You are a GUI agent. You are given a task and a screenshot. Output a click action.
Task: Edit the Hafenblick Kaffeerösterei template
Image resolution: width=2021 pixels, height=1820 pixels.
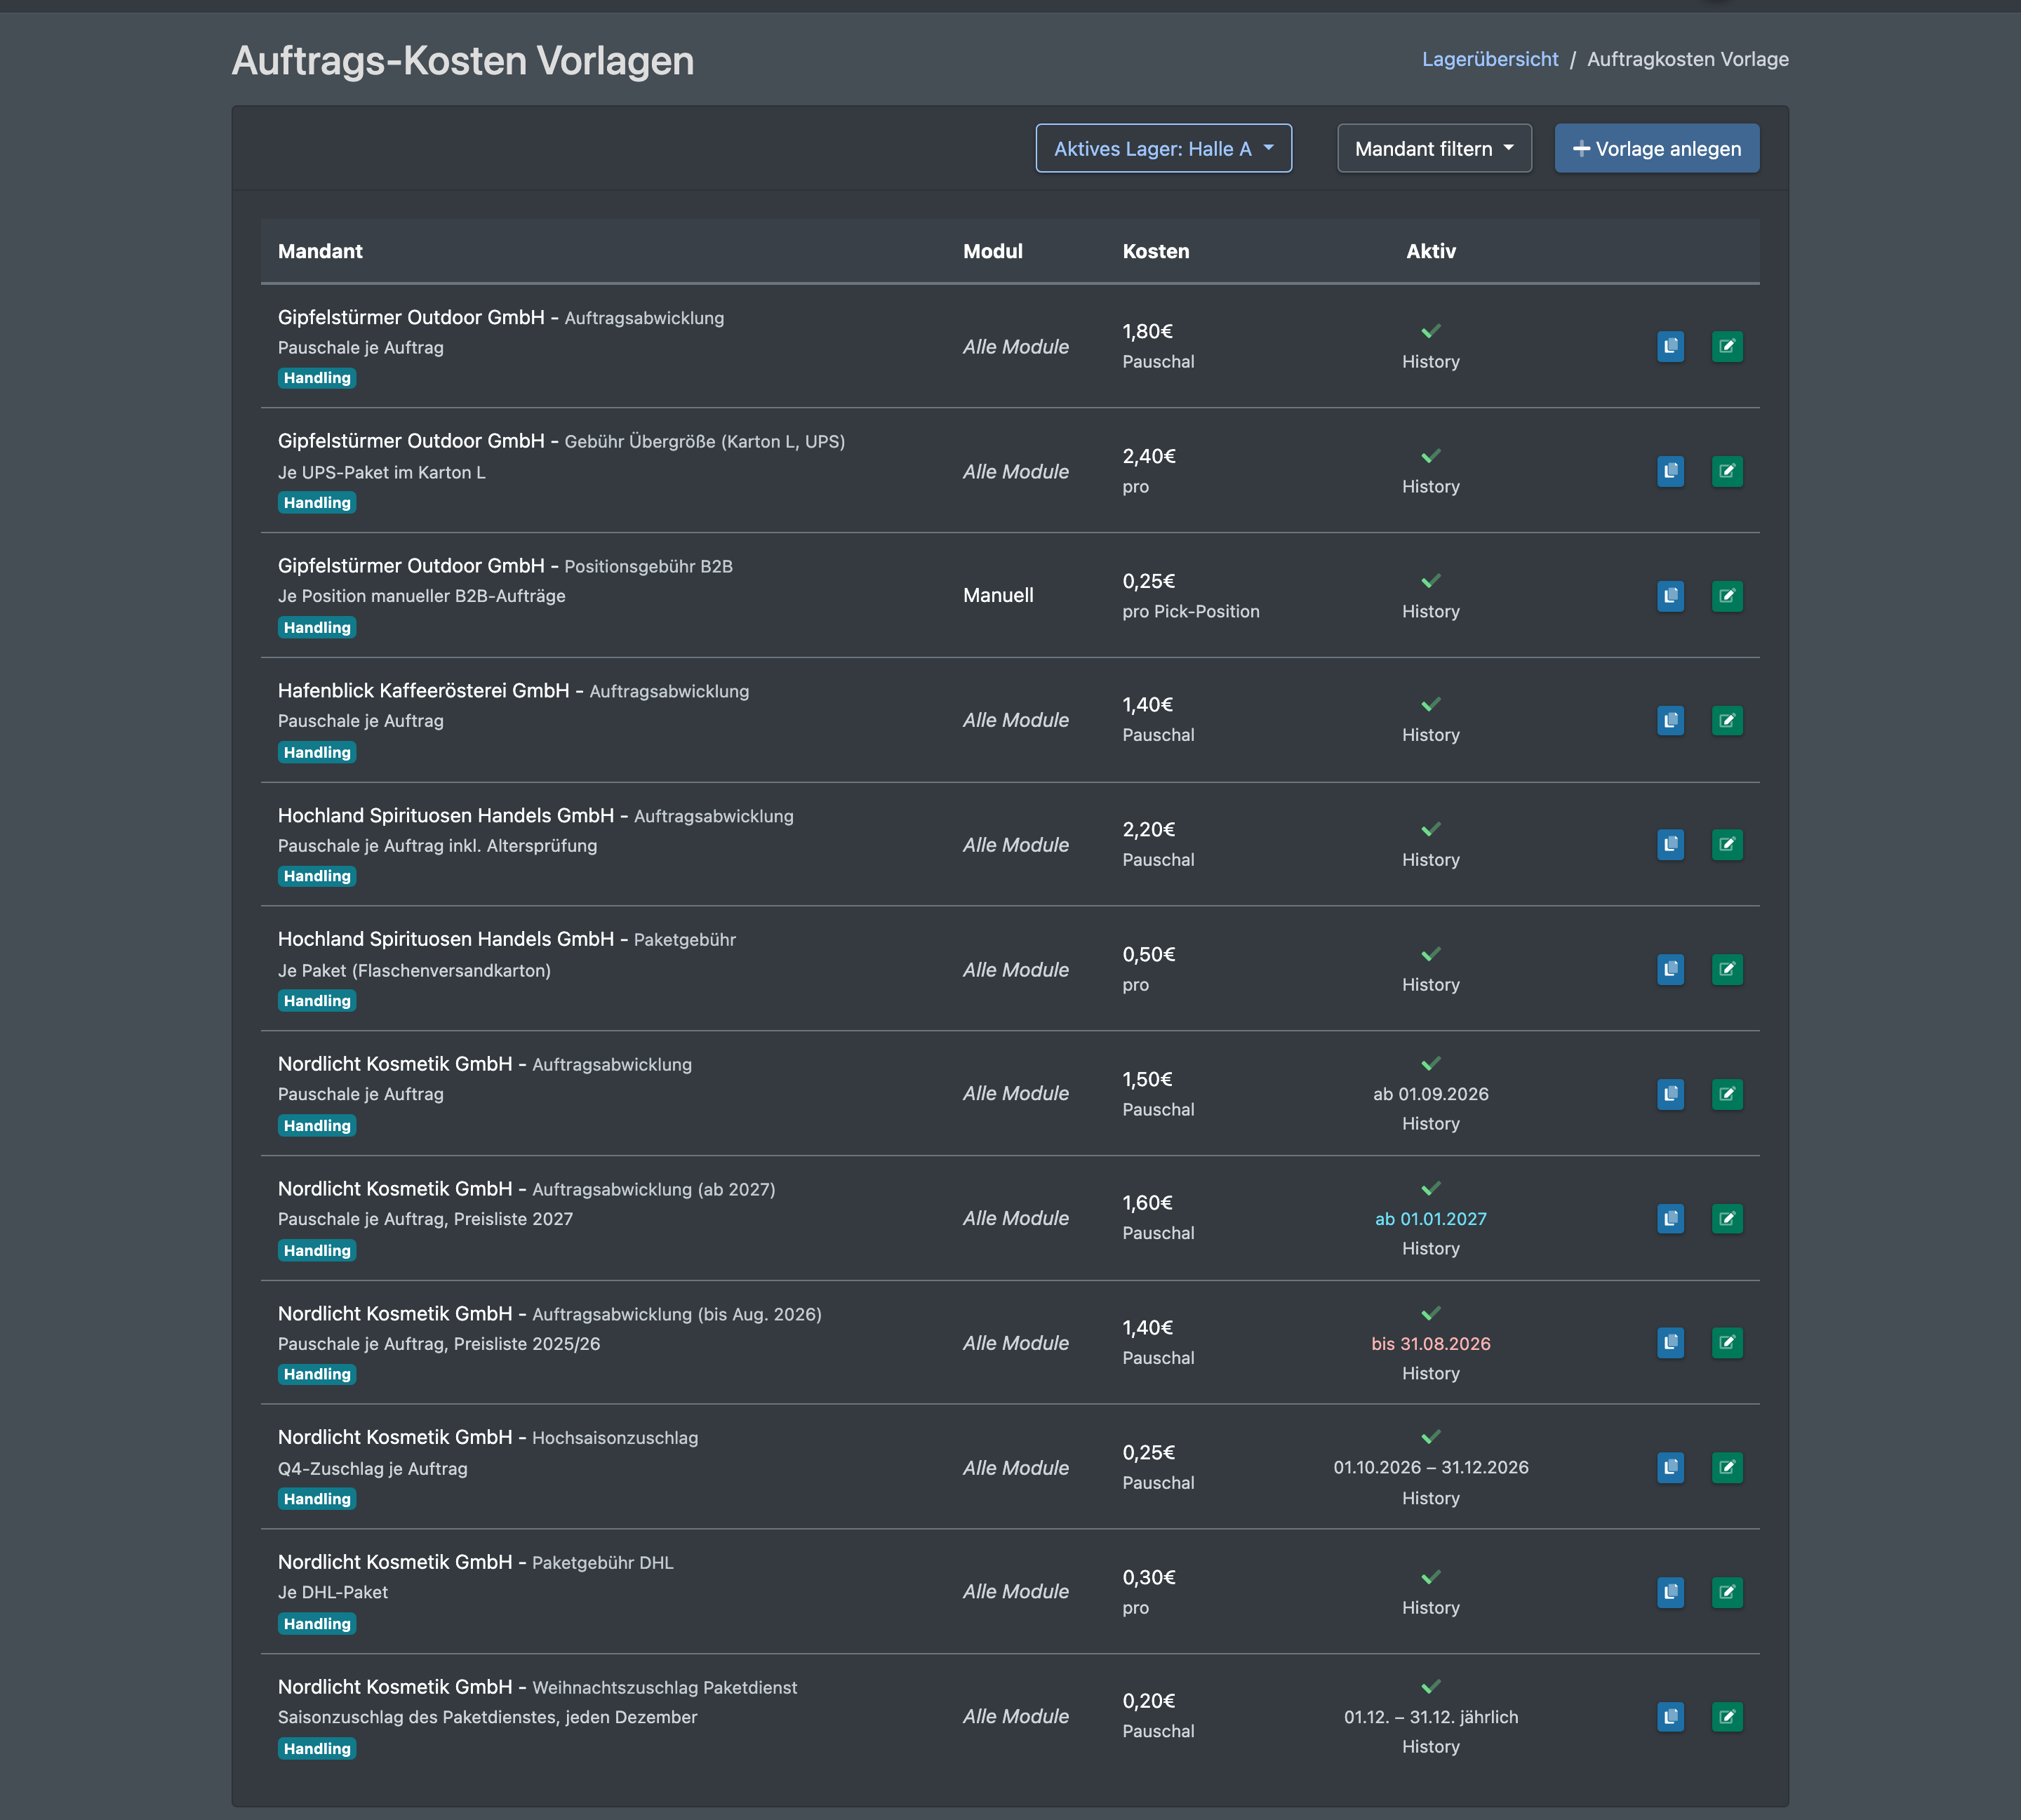pyautogui.click(x=1727, y=720)
